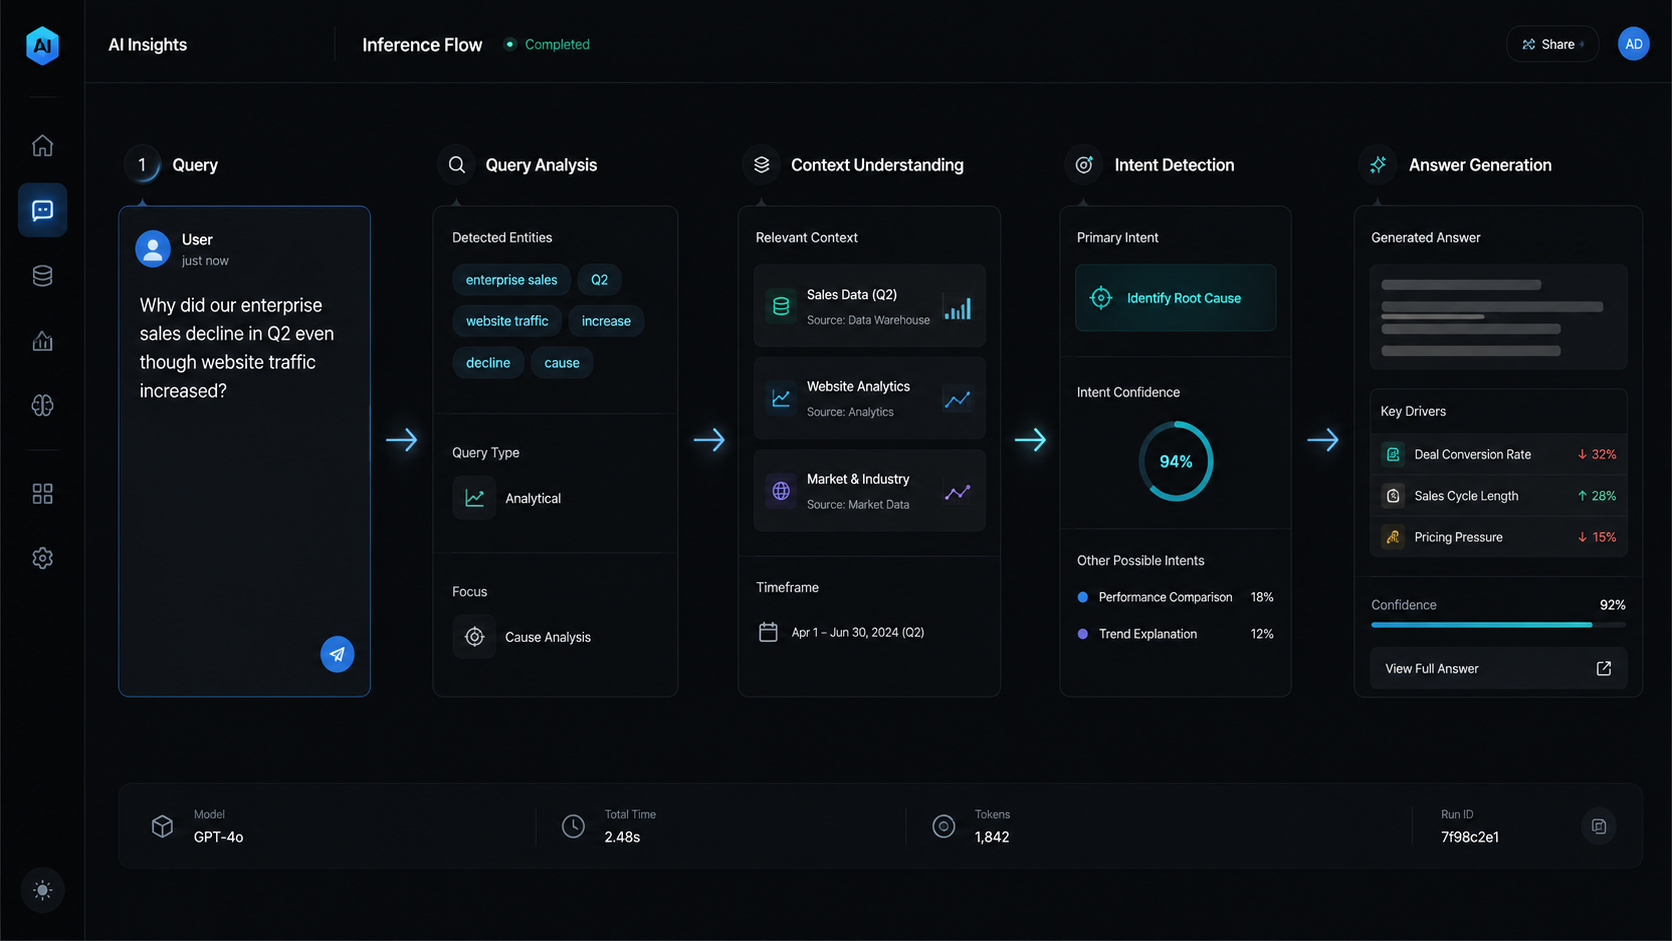1672x941 pixels.
Task: Click the Performance Comparison blue dot
Action: (1082, 597)
